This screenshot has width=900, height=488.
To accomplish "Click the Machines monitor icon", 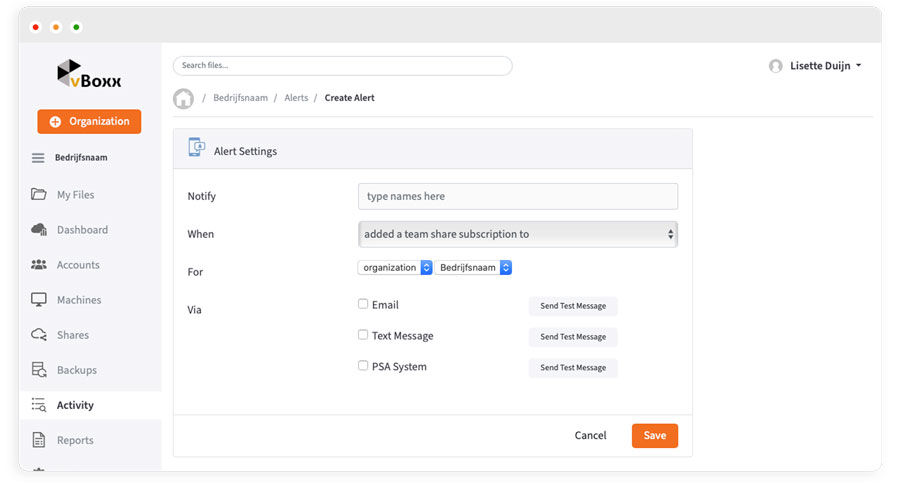I will pos(39,300).
